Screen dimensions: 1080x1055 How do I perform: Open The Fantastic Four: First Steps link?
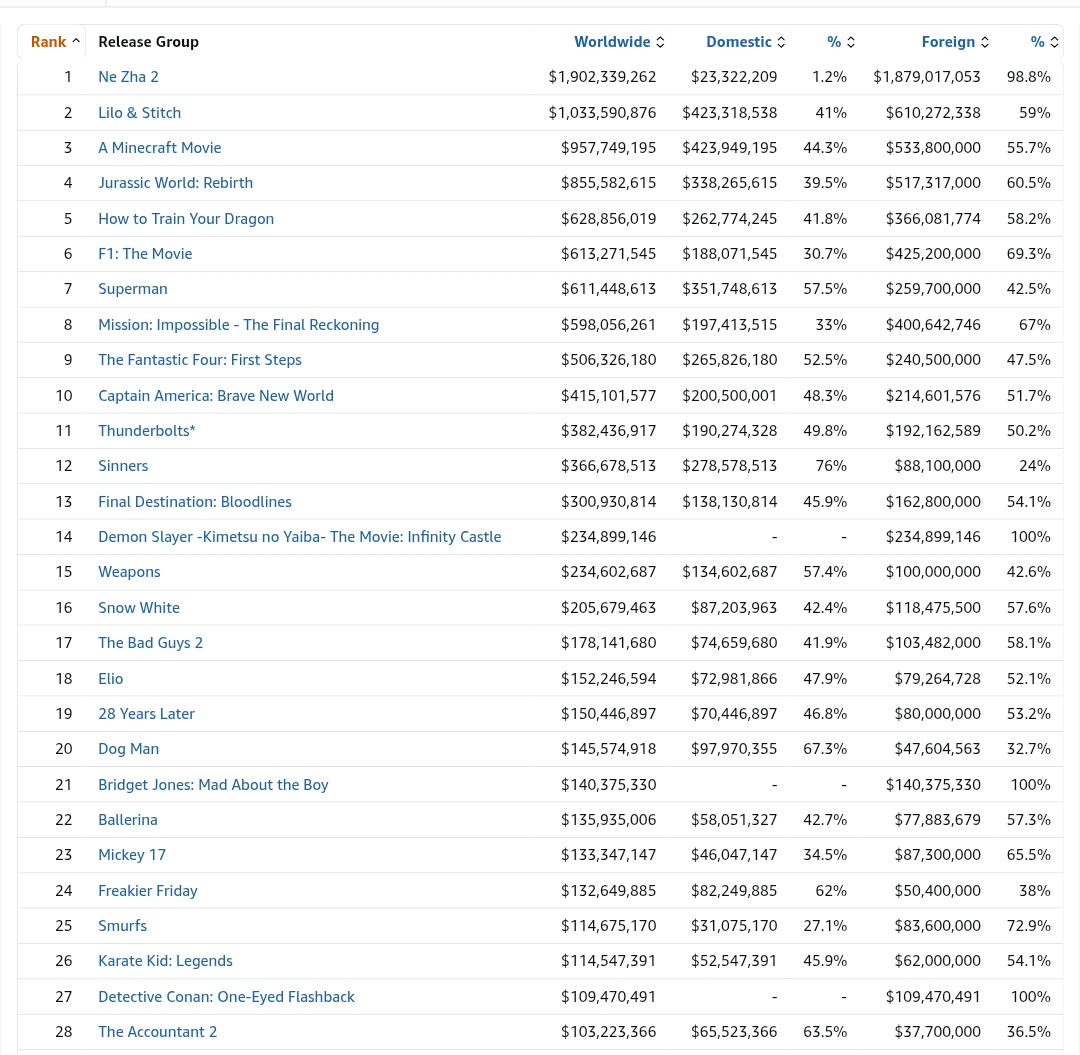pyautogui.click(x=200, y=360)
